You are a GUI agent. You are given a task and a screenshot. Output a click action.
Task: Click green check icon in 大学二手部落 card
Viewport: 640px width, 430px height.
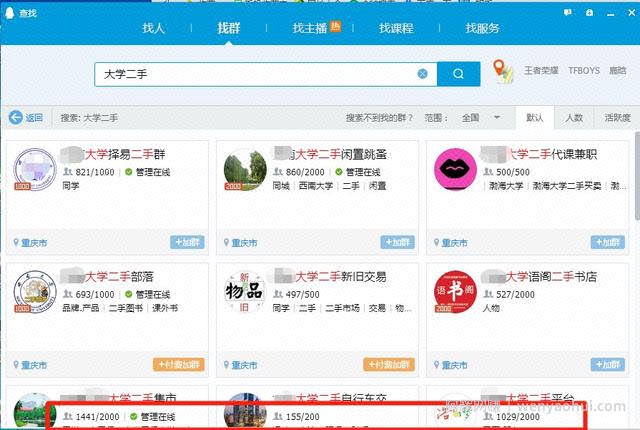(x=129, y=294)
